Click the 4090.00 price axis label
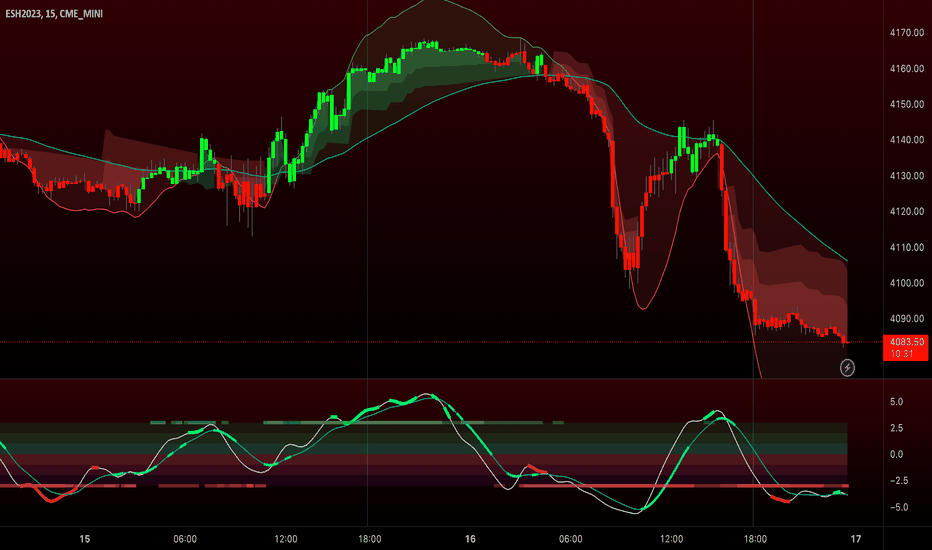 pyautogui.click(x=906, y=319)
